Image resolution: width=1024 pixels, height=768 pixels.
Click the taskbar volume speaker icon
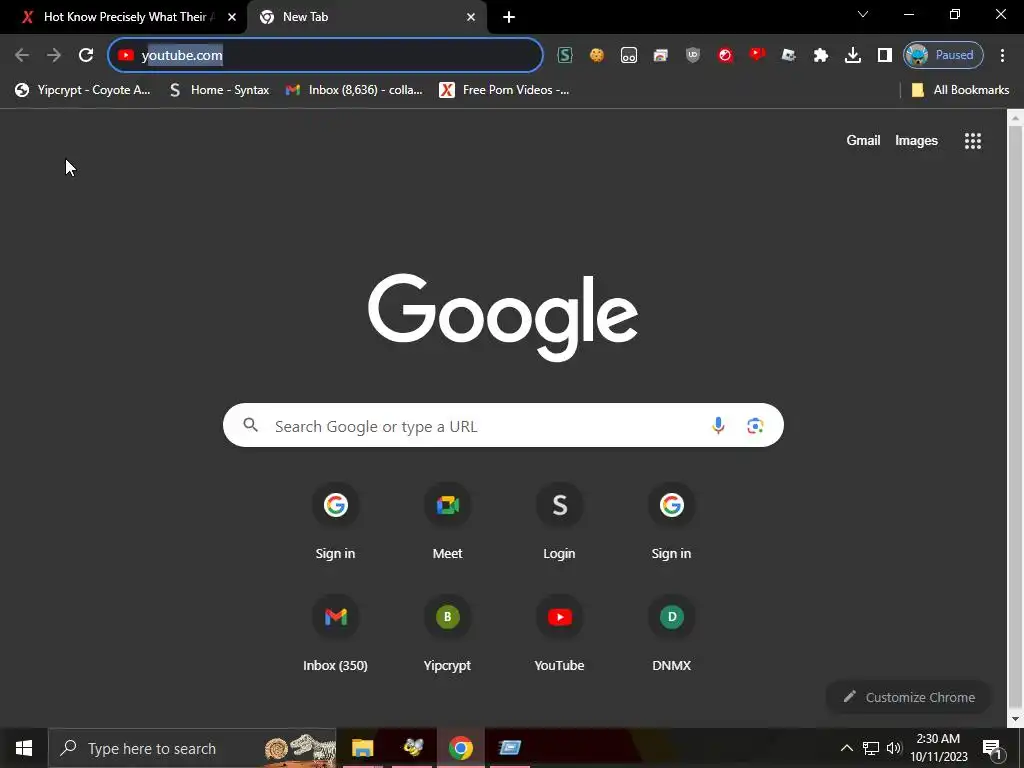(x=893, y=748)
